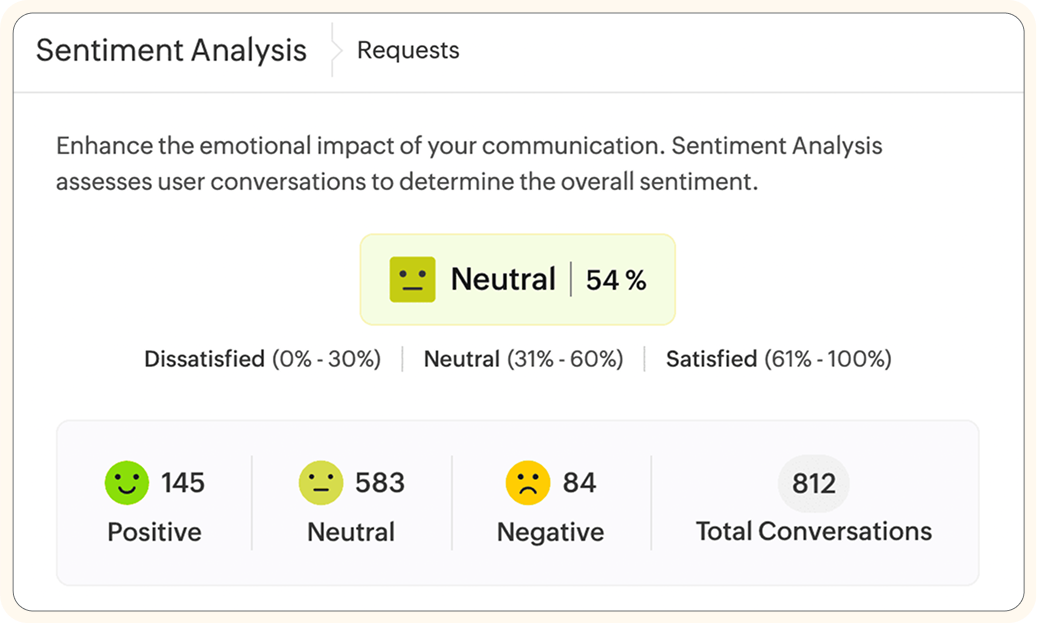Click the neutral face icon beside 583
This screenshot has width=1037, height=623.
tap(321, 483)
